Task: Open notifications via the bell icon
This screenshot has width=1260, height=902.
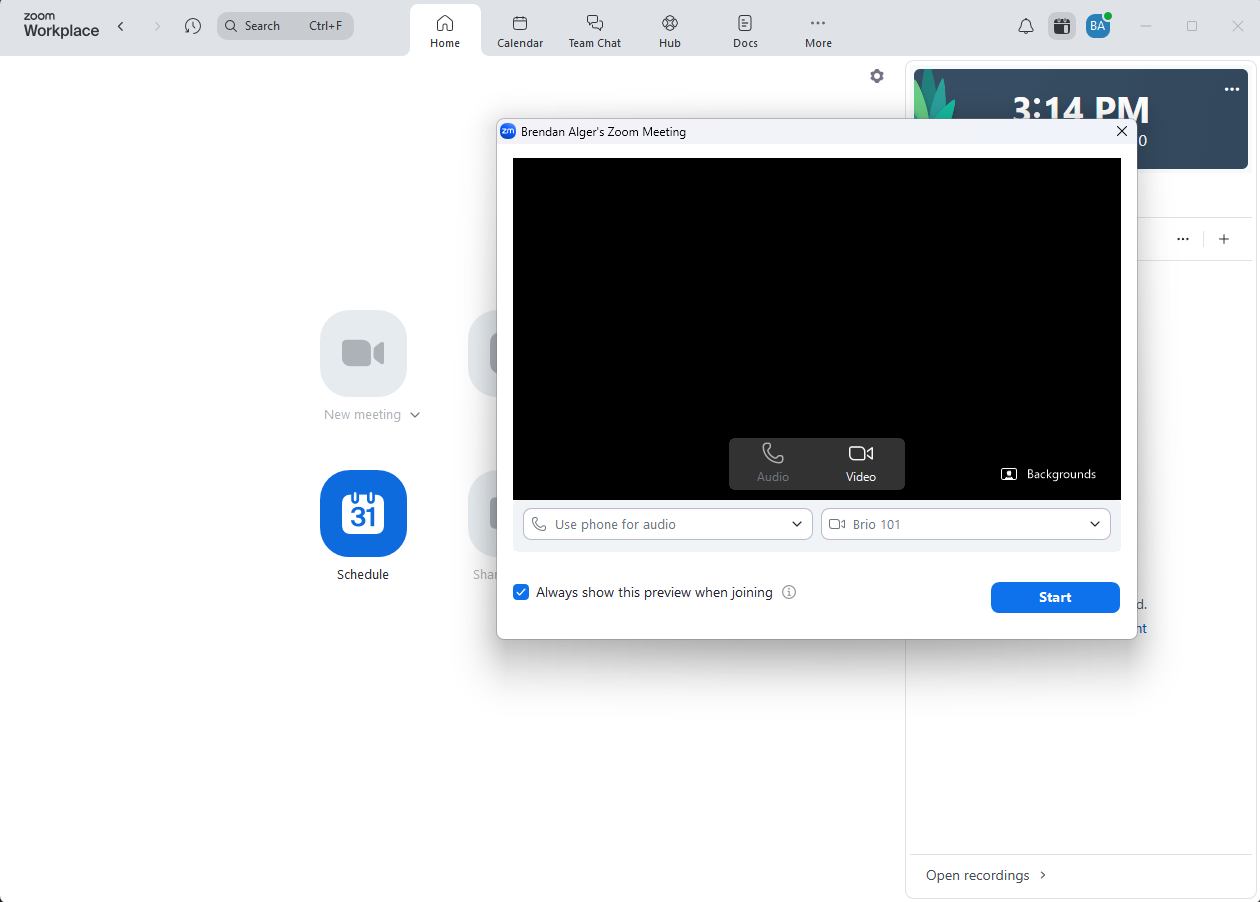Action: pyautogui.click(x=1025, y=25)
